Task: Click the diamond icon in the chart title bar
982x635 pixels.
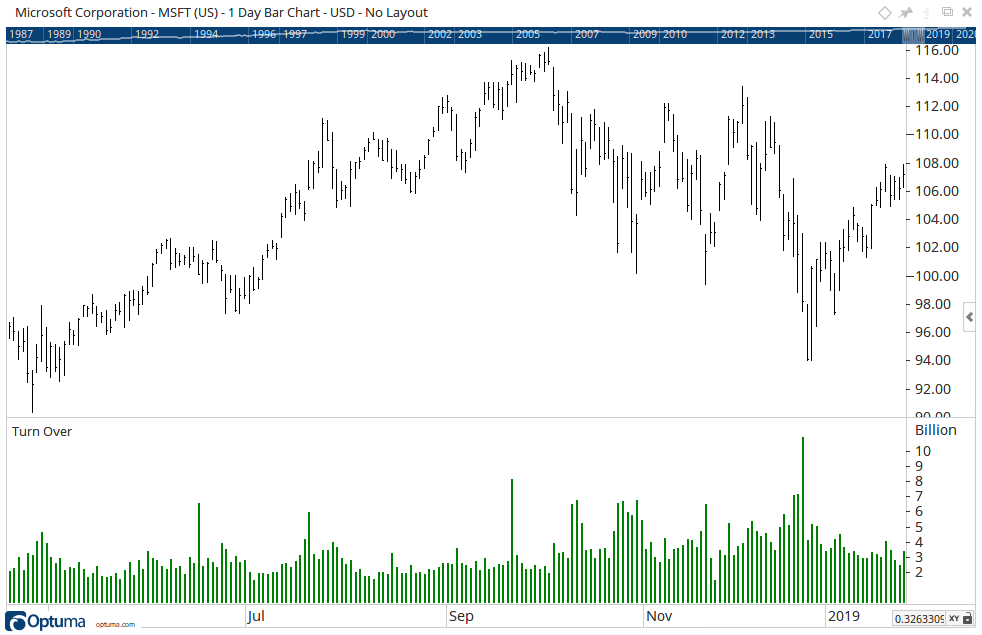Action: (884, 13)
